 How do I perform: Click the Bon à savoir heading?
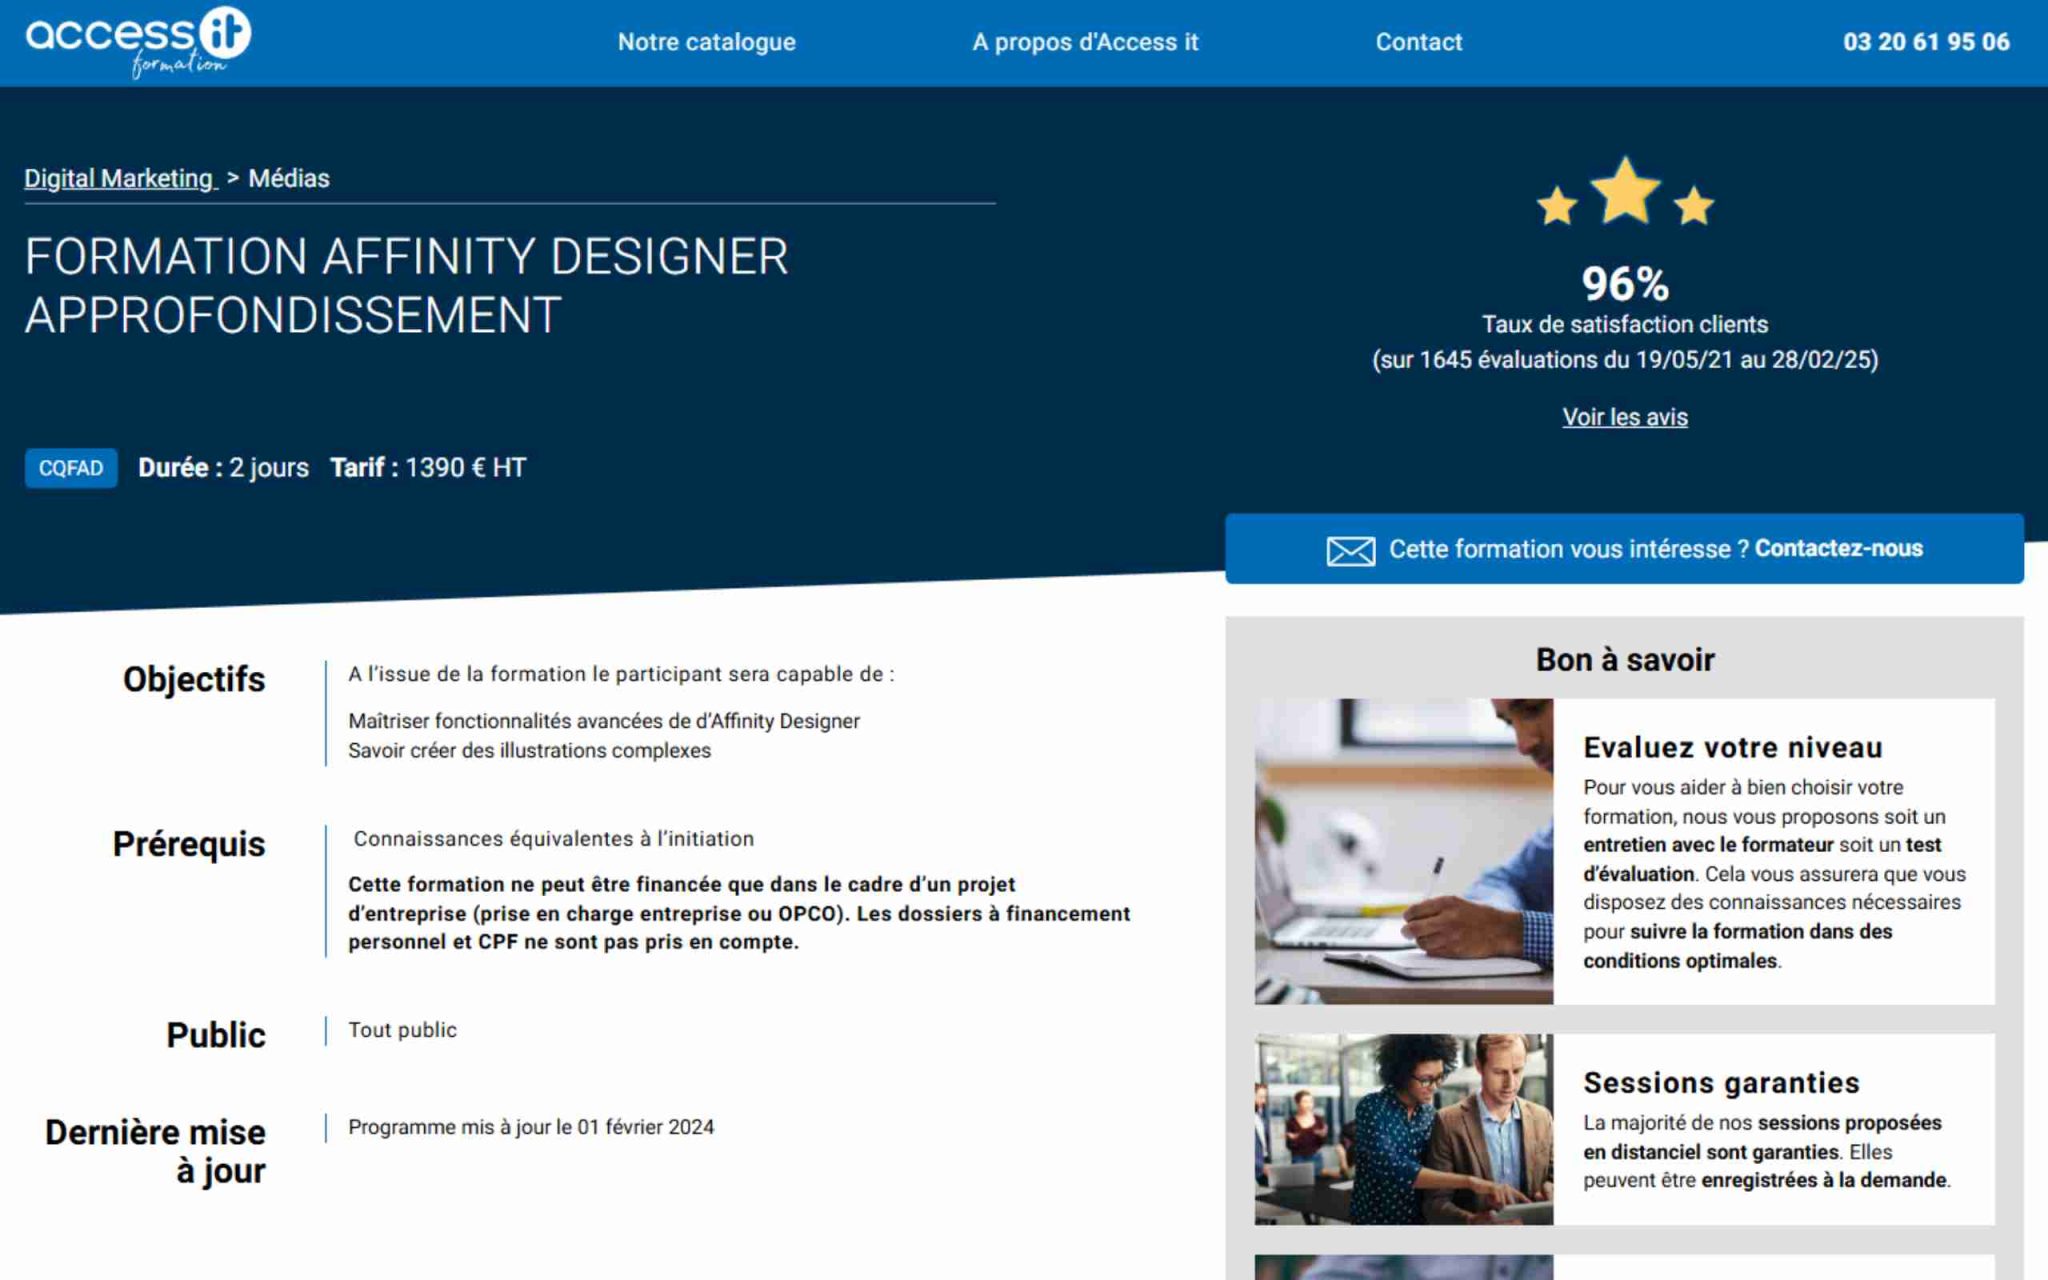click(x=1625, y=660)
